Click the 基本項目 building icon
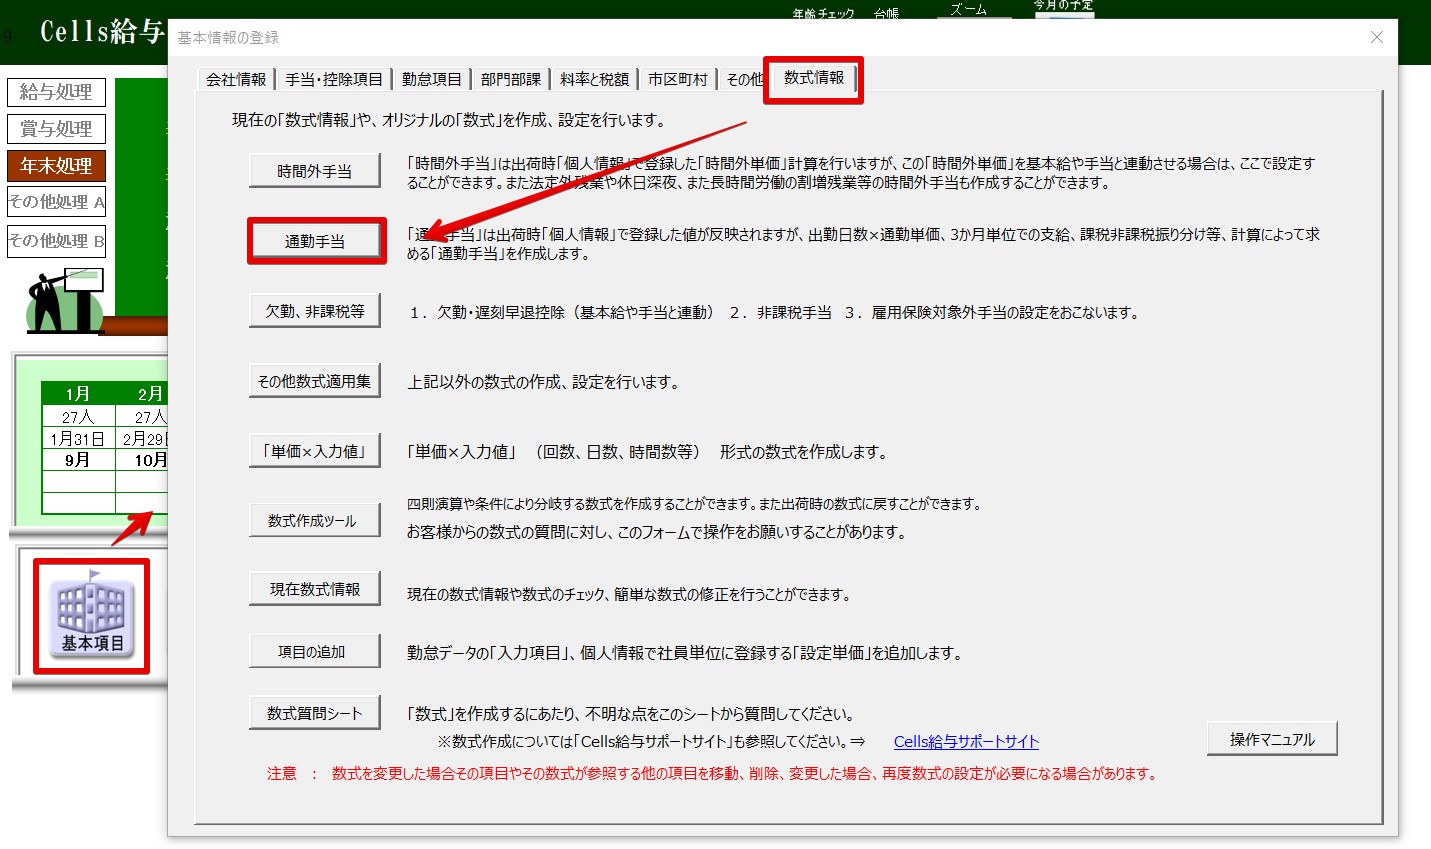Image resolution: width=1431 pixels, height=849 pixels. pos(91,614)
